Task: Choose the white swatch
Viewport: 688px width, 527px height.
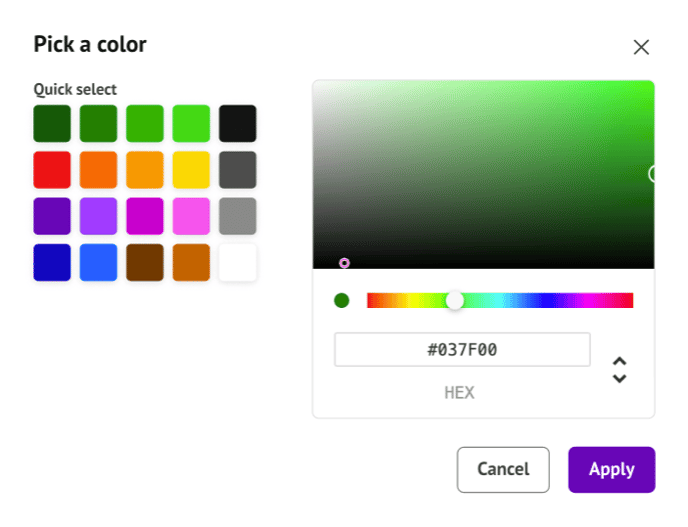Action: [237, 262]
